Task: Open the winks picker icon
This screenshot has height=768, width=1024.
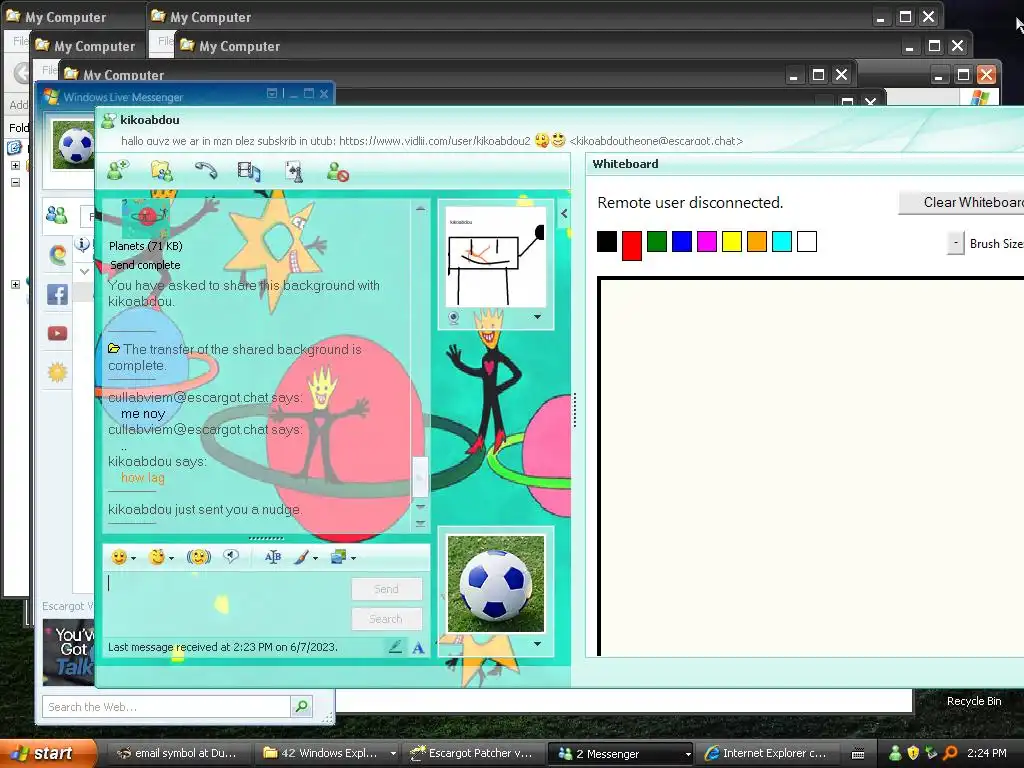Action: 157,557
